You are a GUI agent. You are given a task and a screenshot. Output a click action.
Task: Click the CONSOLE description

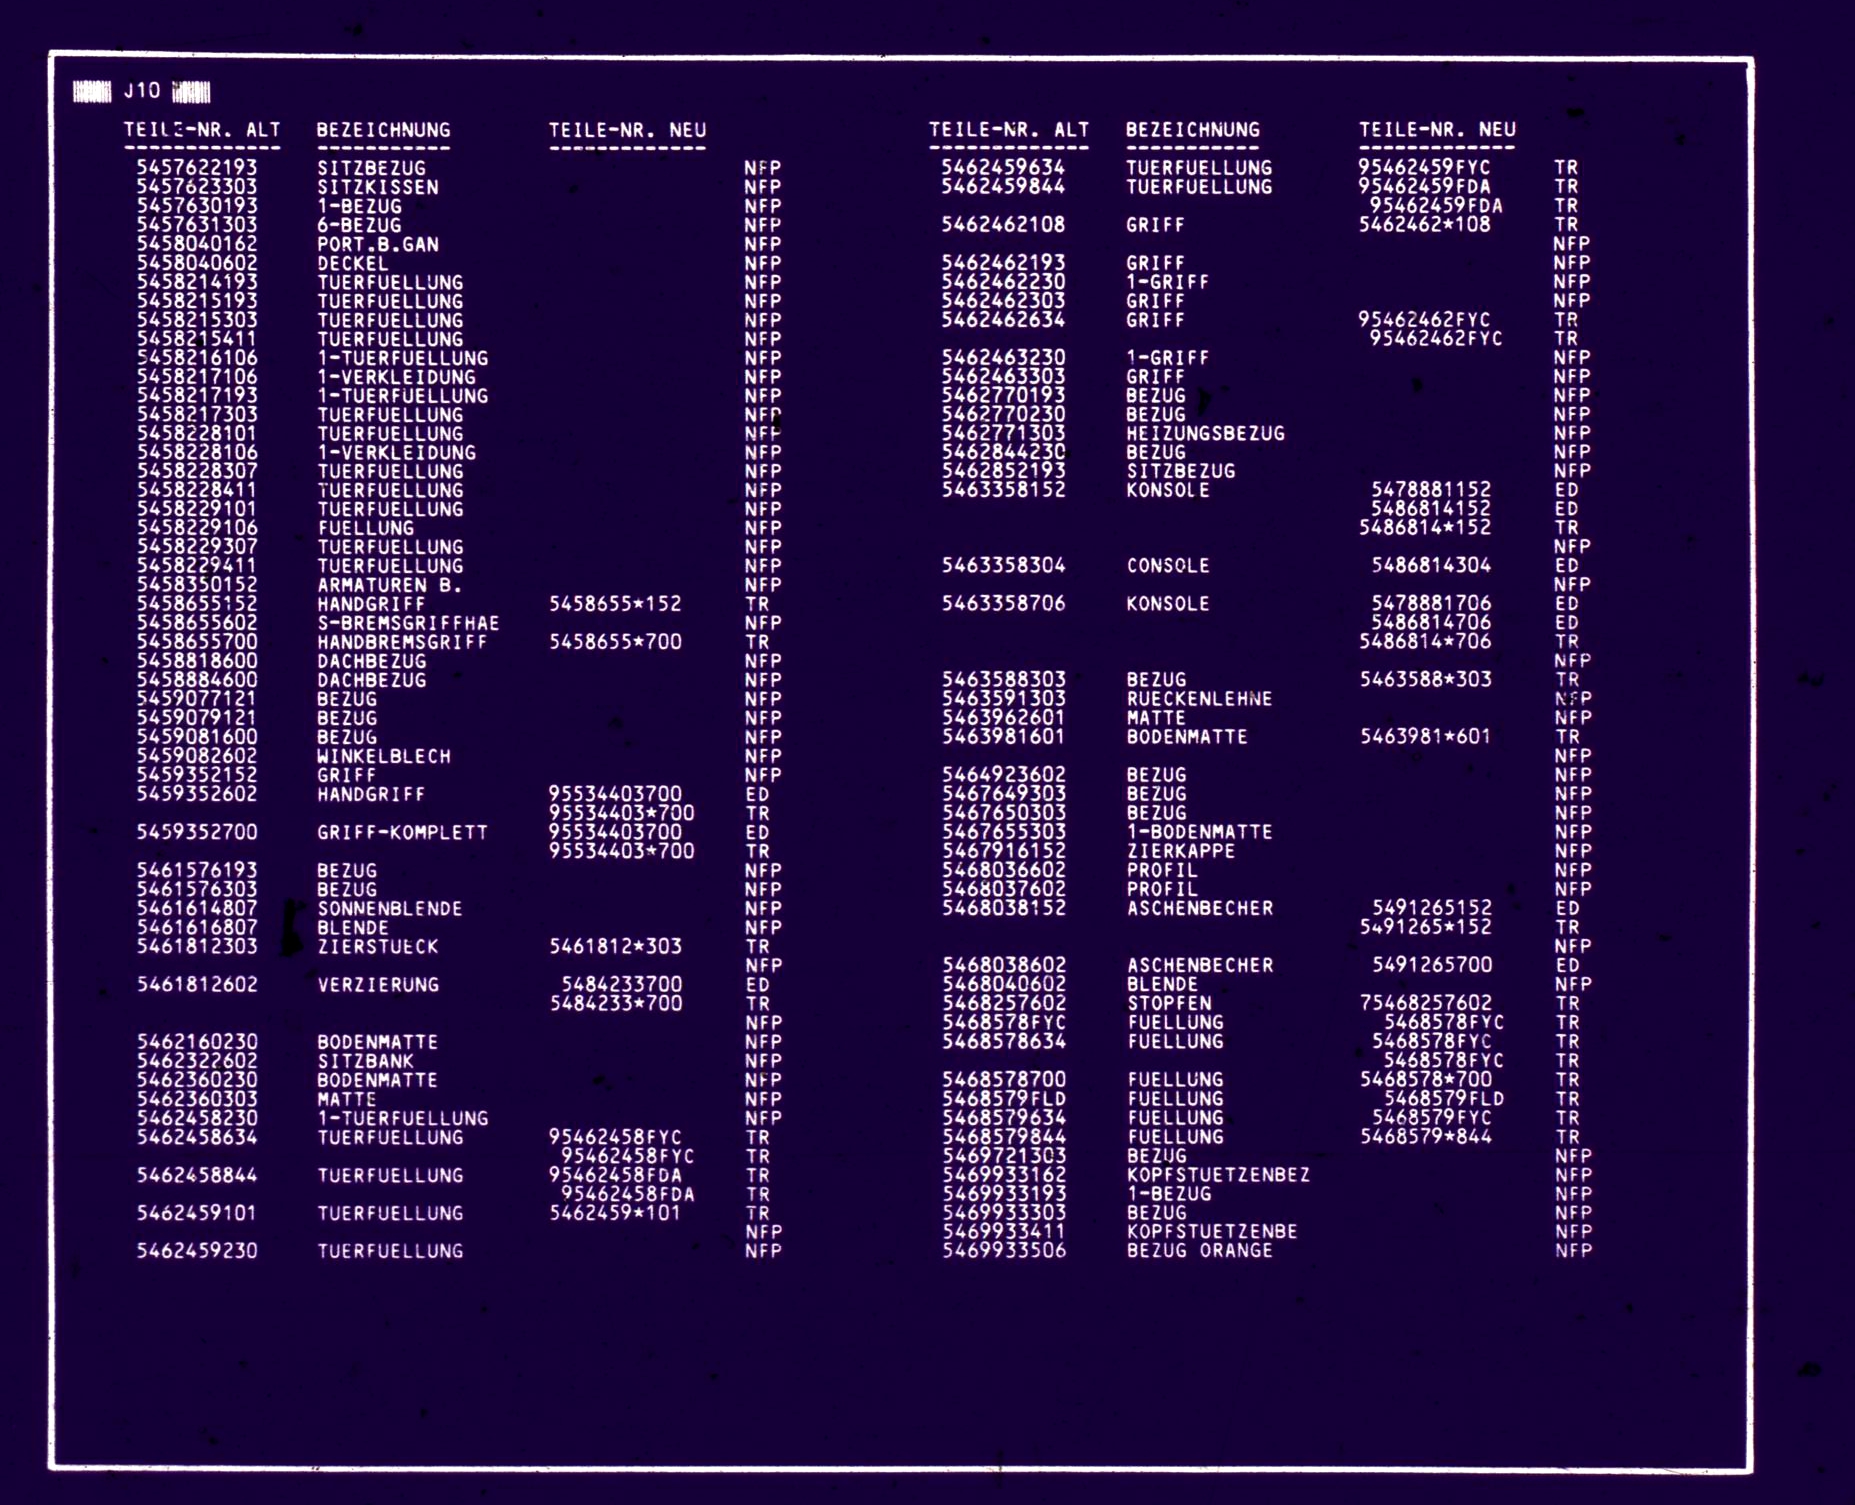[x=1168, y=566]
